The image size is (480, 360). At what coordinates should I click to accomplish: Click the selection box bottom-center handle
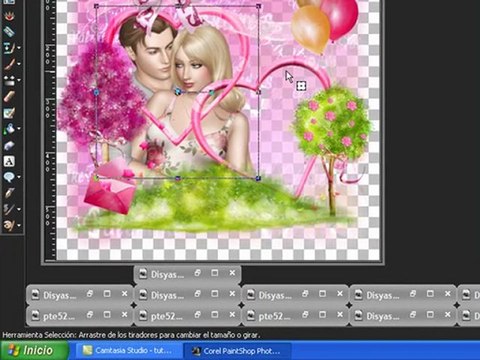click(178, 179)
